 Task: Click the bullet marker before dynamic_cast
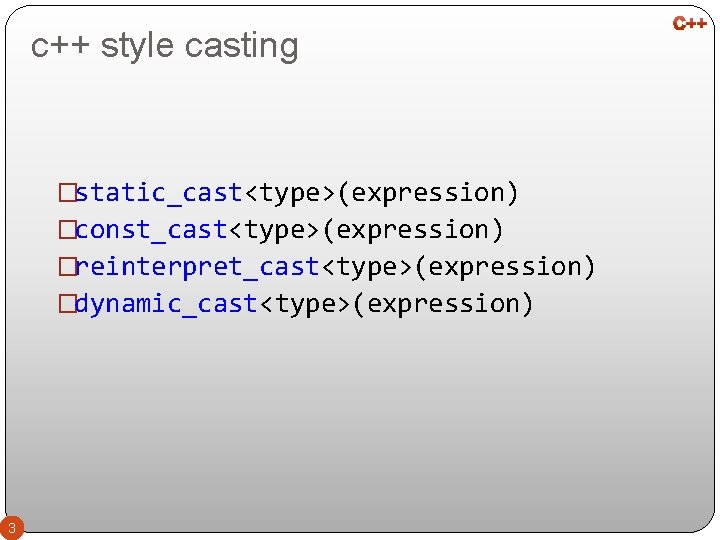(67, 303)
